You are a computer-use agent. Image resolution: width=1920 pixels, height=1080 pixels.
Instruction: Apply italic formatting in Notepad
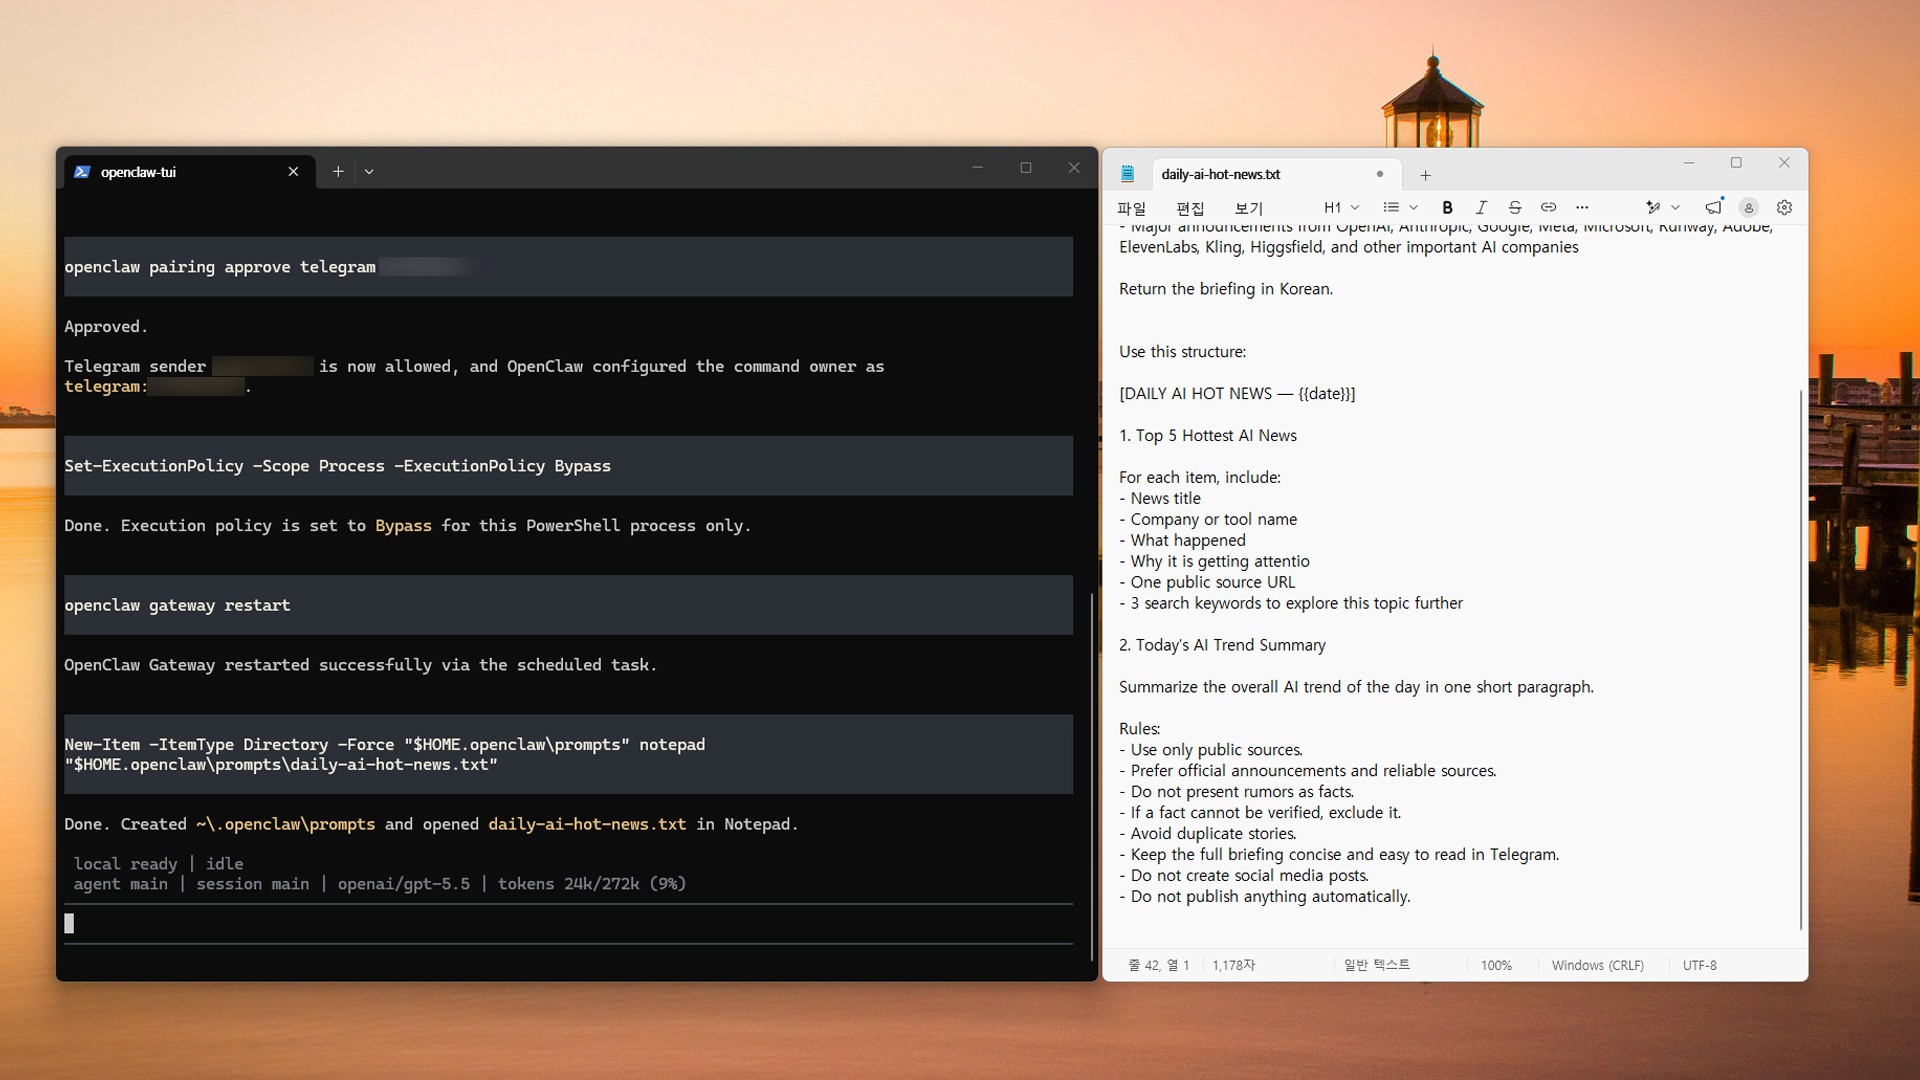coord(1481,207)
